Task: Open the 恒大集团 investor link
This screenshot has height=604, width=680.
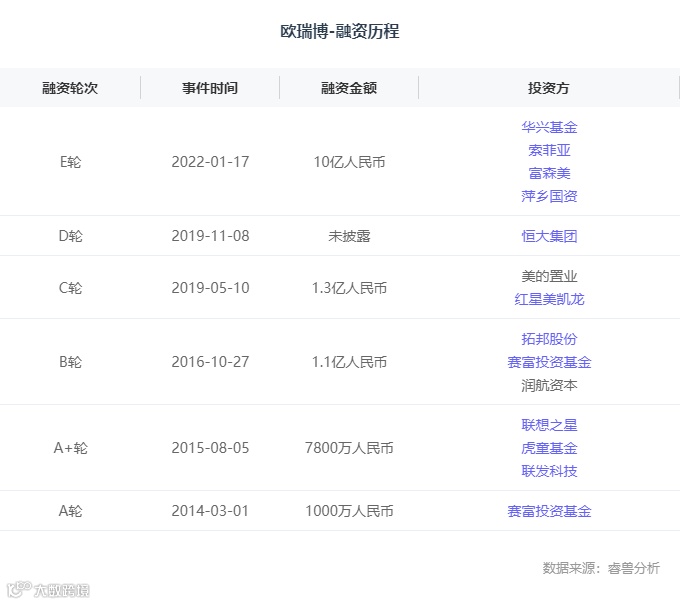Action: pyautogui.click(x=549, y=236)
